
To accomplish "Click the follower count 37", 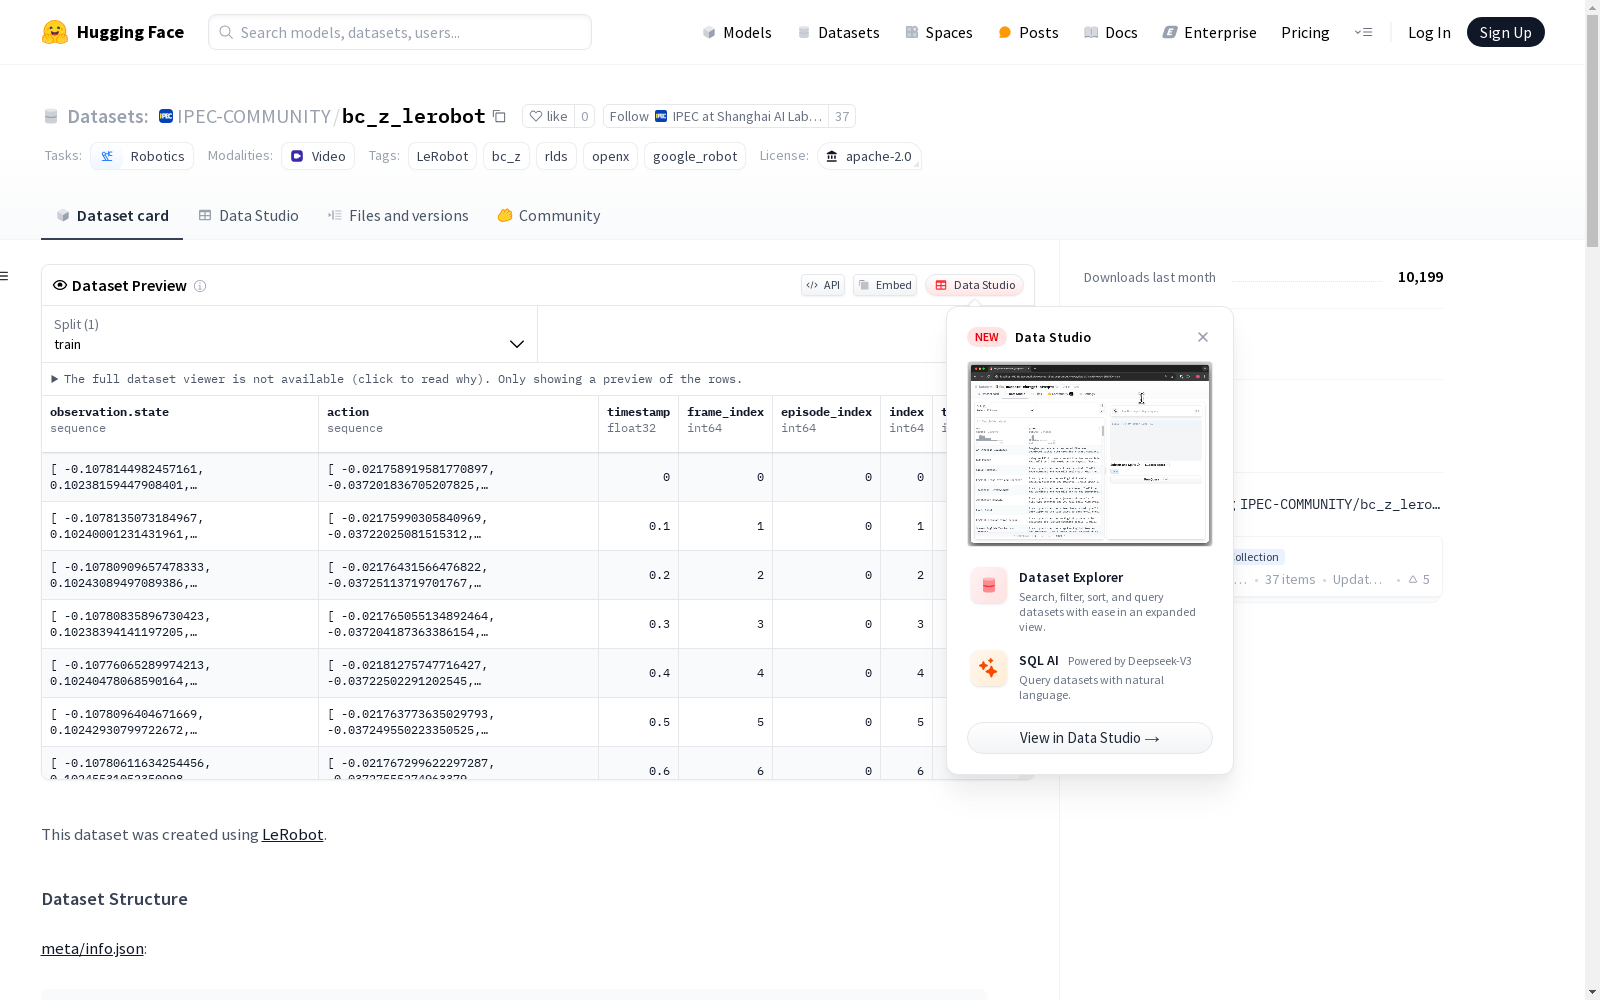I will tap(842, 116).
